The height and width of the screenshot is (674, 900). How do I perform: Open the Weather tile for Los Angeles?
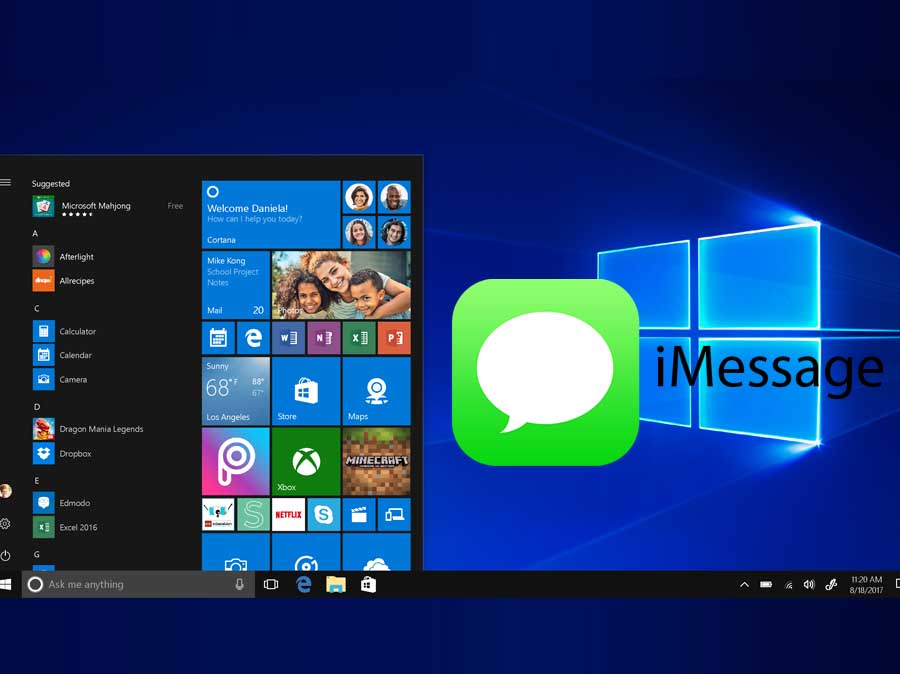click(x=235, y=391)
